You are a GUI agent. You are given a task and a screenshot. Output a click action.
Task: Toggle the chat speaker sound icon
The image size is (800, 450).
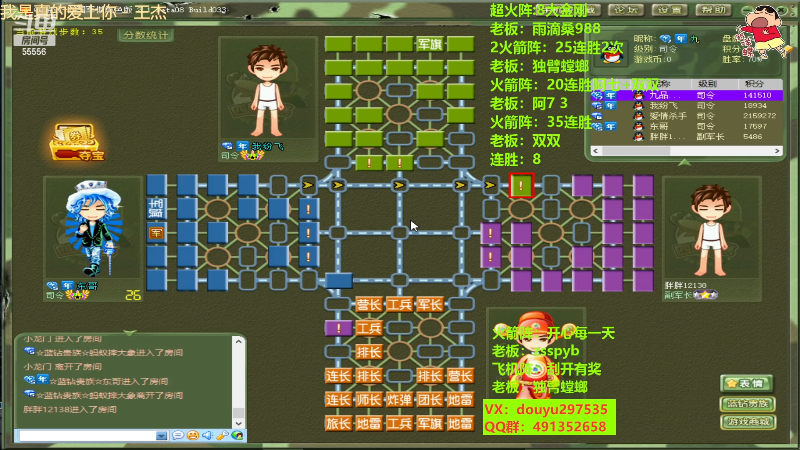[207, 435]
